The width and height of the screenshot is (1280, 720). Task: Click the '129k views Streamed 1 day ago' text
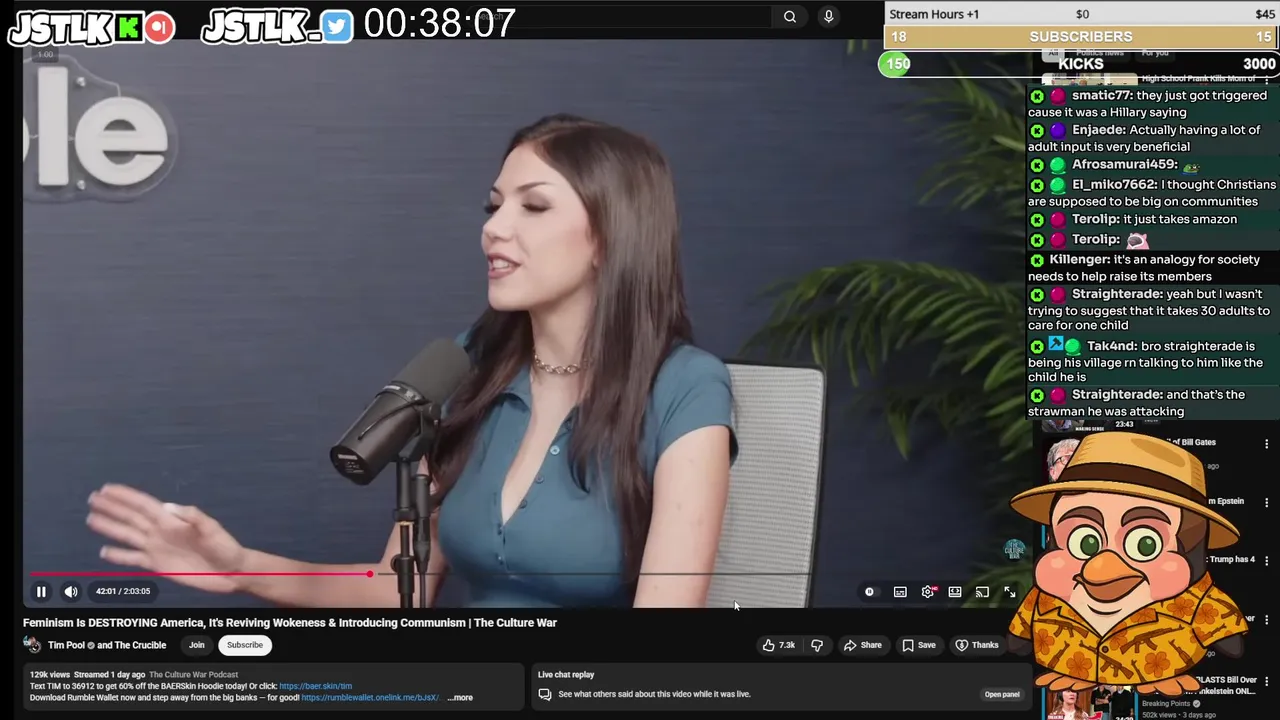pos(87,675)
